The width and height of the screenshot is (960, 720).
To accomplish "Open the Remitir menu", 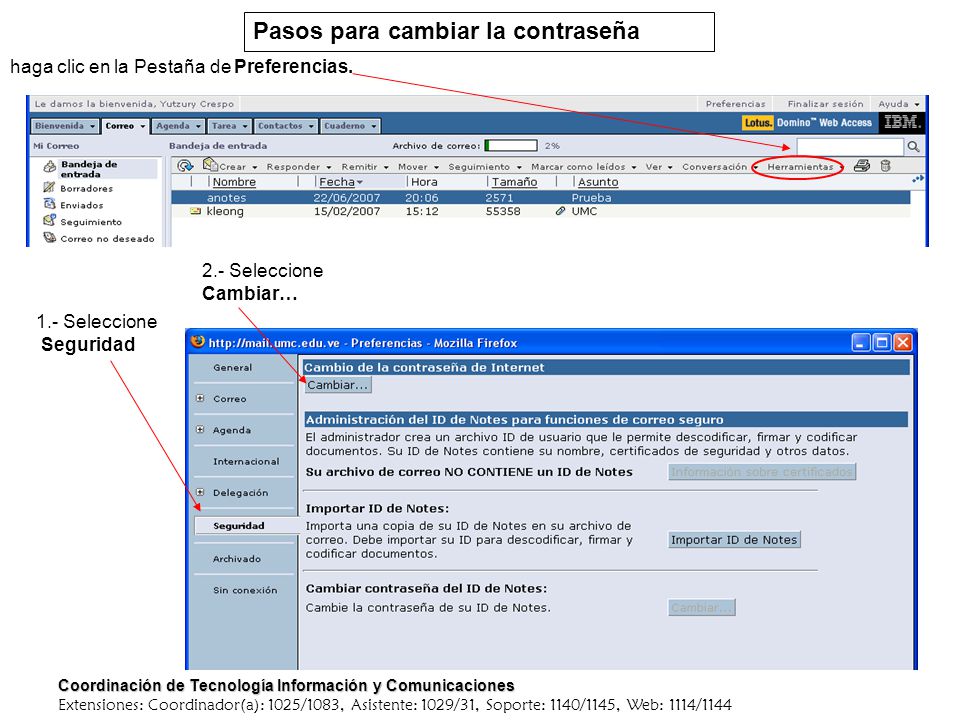I will click(x=365, y=167).
